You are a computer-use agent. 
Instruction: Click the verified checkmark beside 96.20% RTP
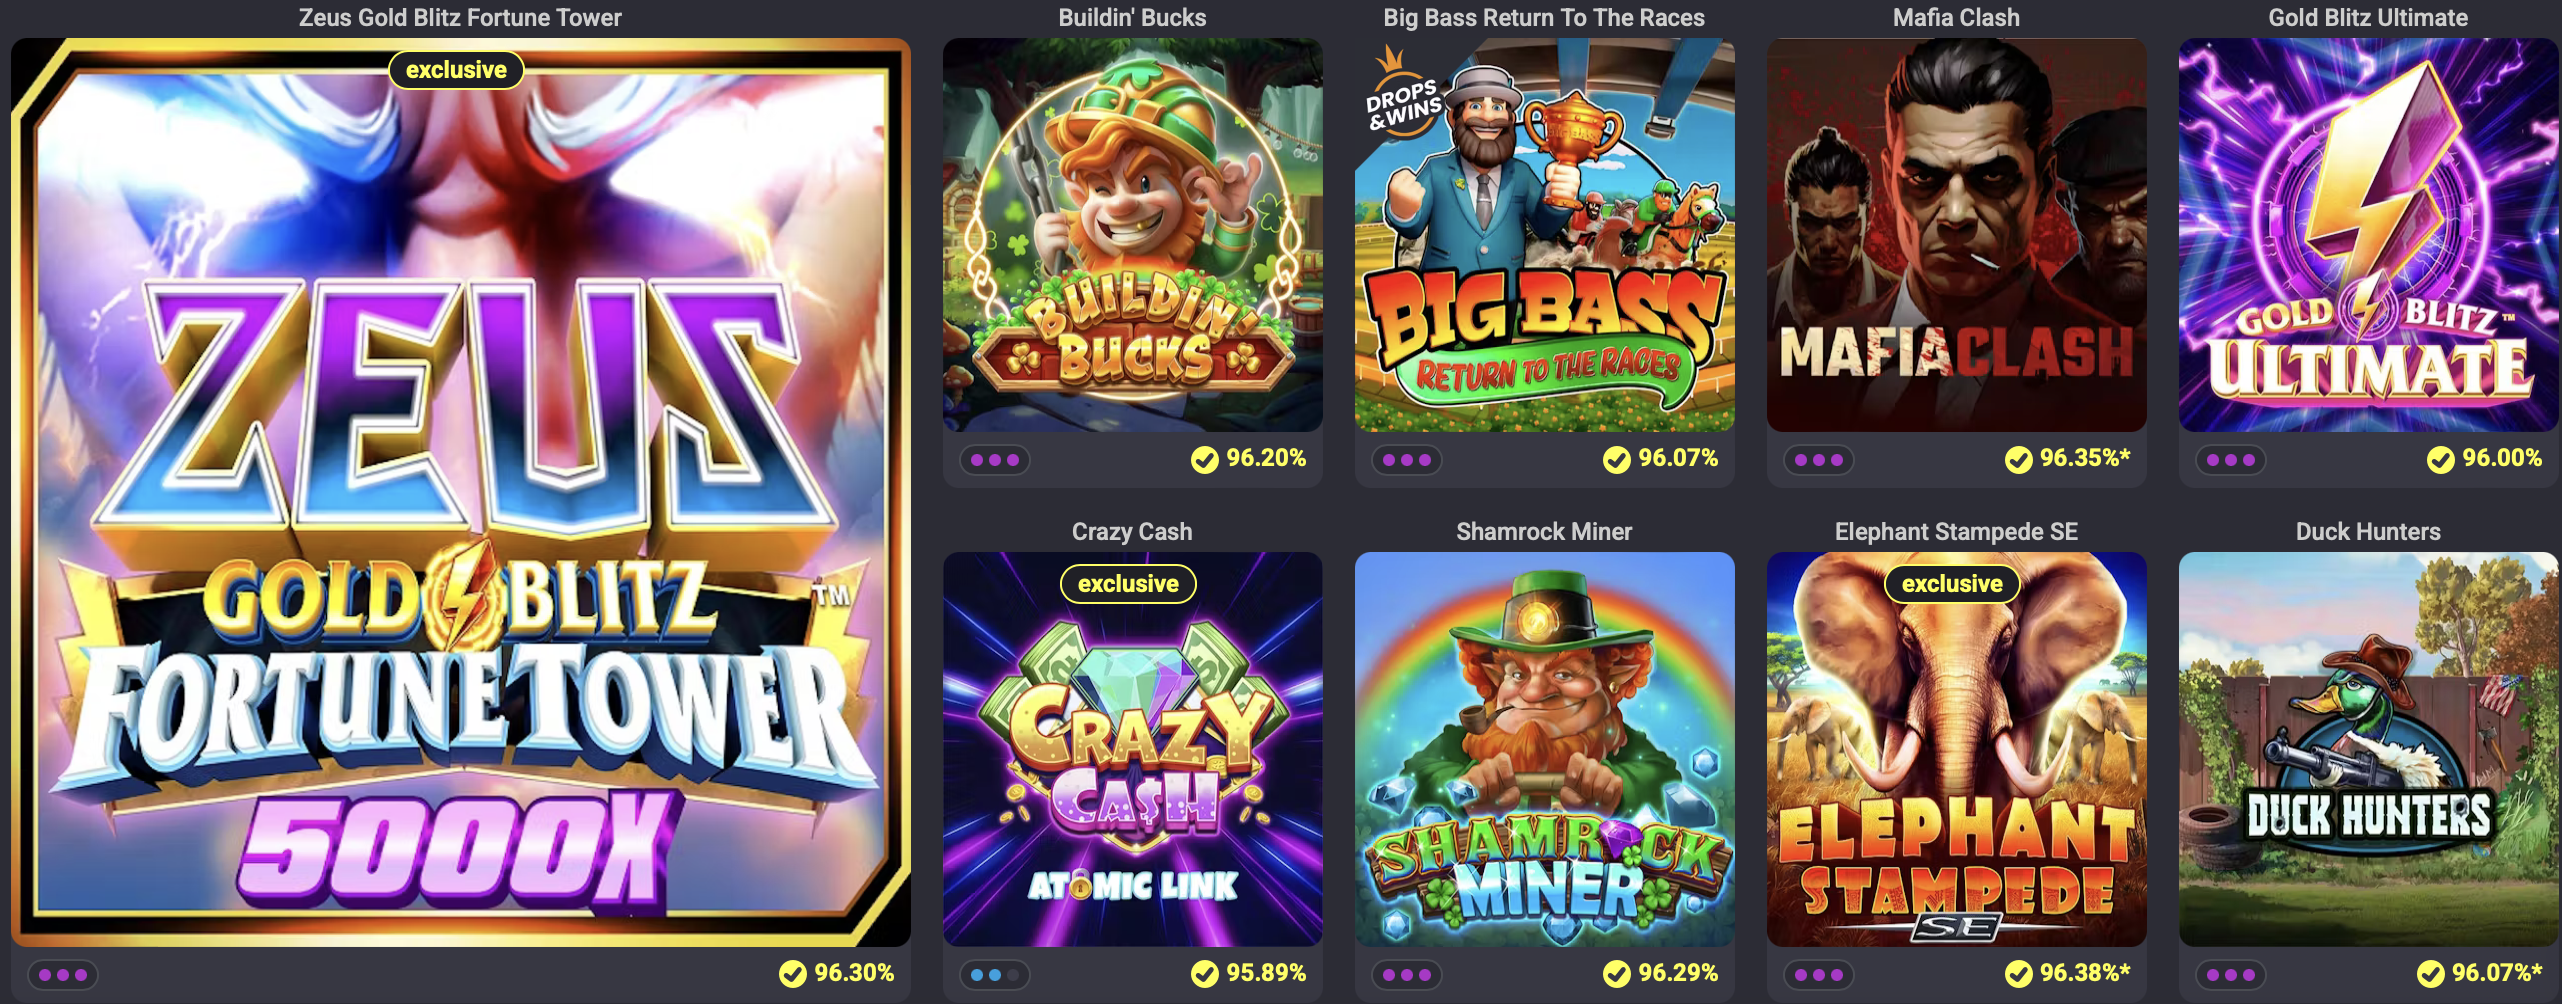(x=1205, y=459)
